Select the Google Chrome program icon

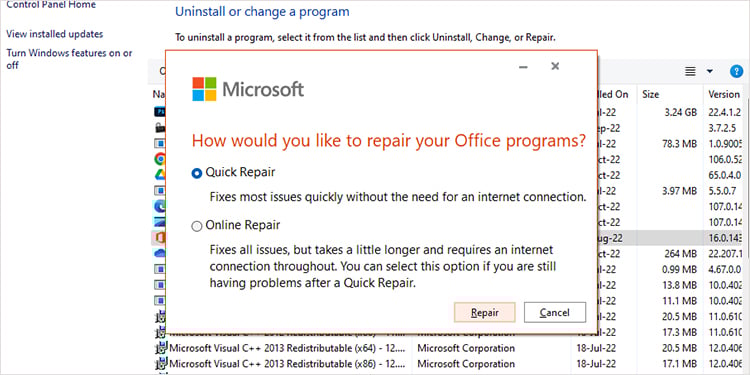[160, 159]
